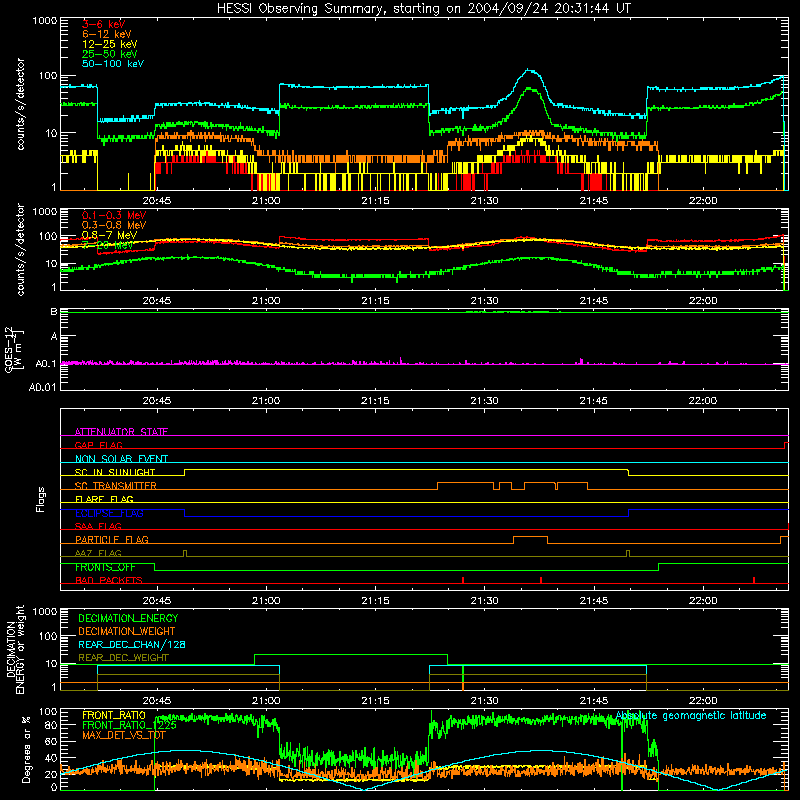Select the 3-6 keV legend label
This screenshot has height=800, width=800.
pyautogui.click(x=103, y=24)
